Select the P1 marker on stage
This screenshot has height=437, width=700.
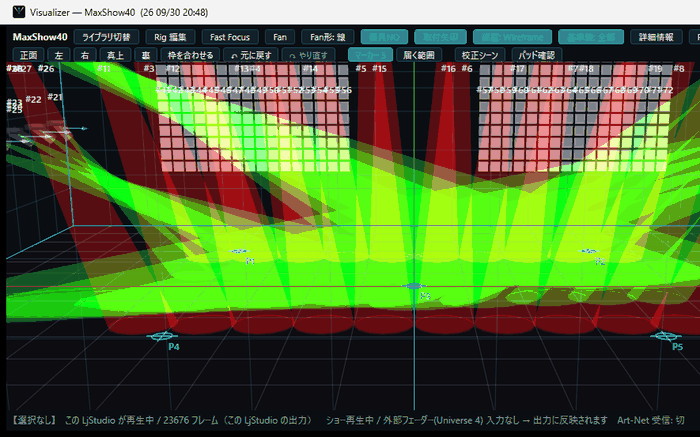(239, 251)
